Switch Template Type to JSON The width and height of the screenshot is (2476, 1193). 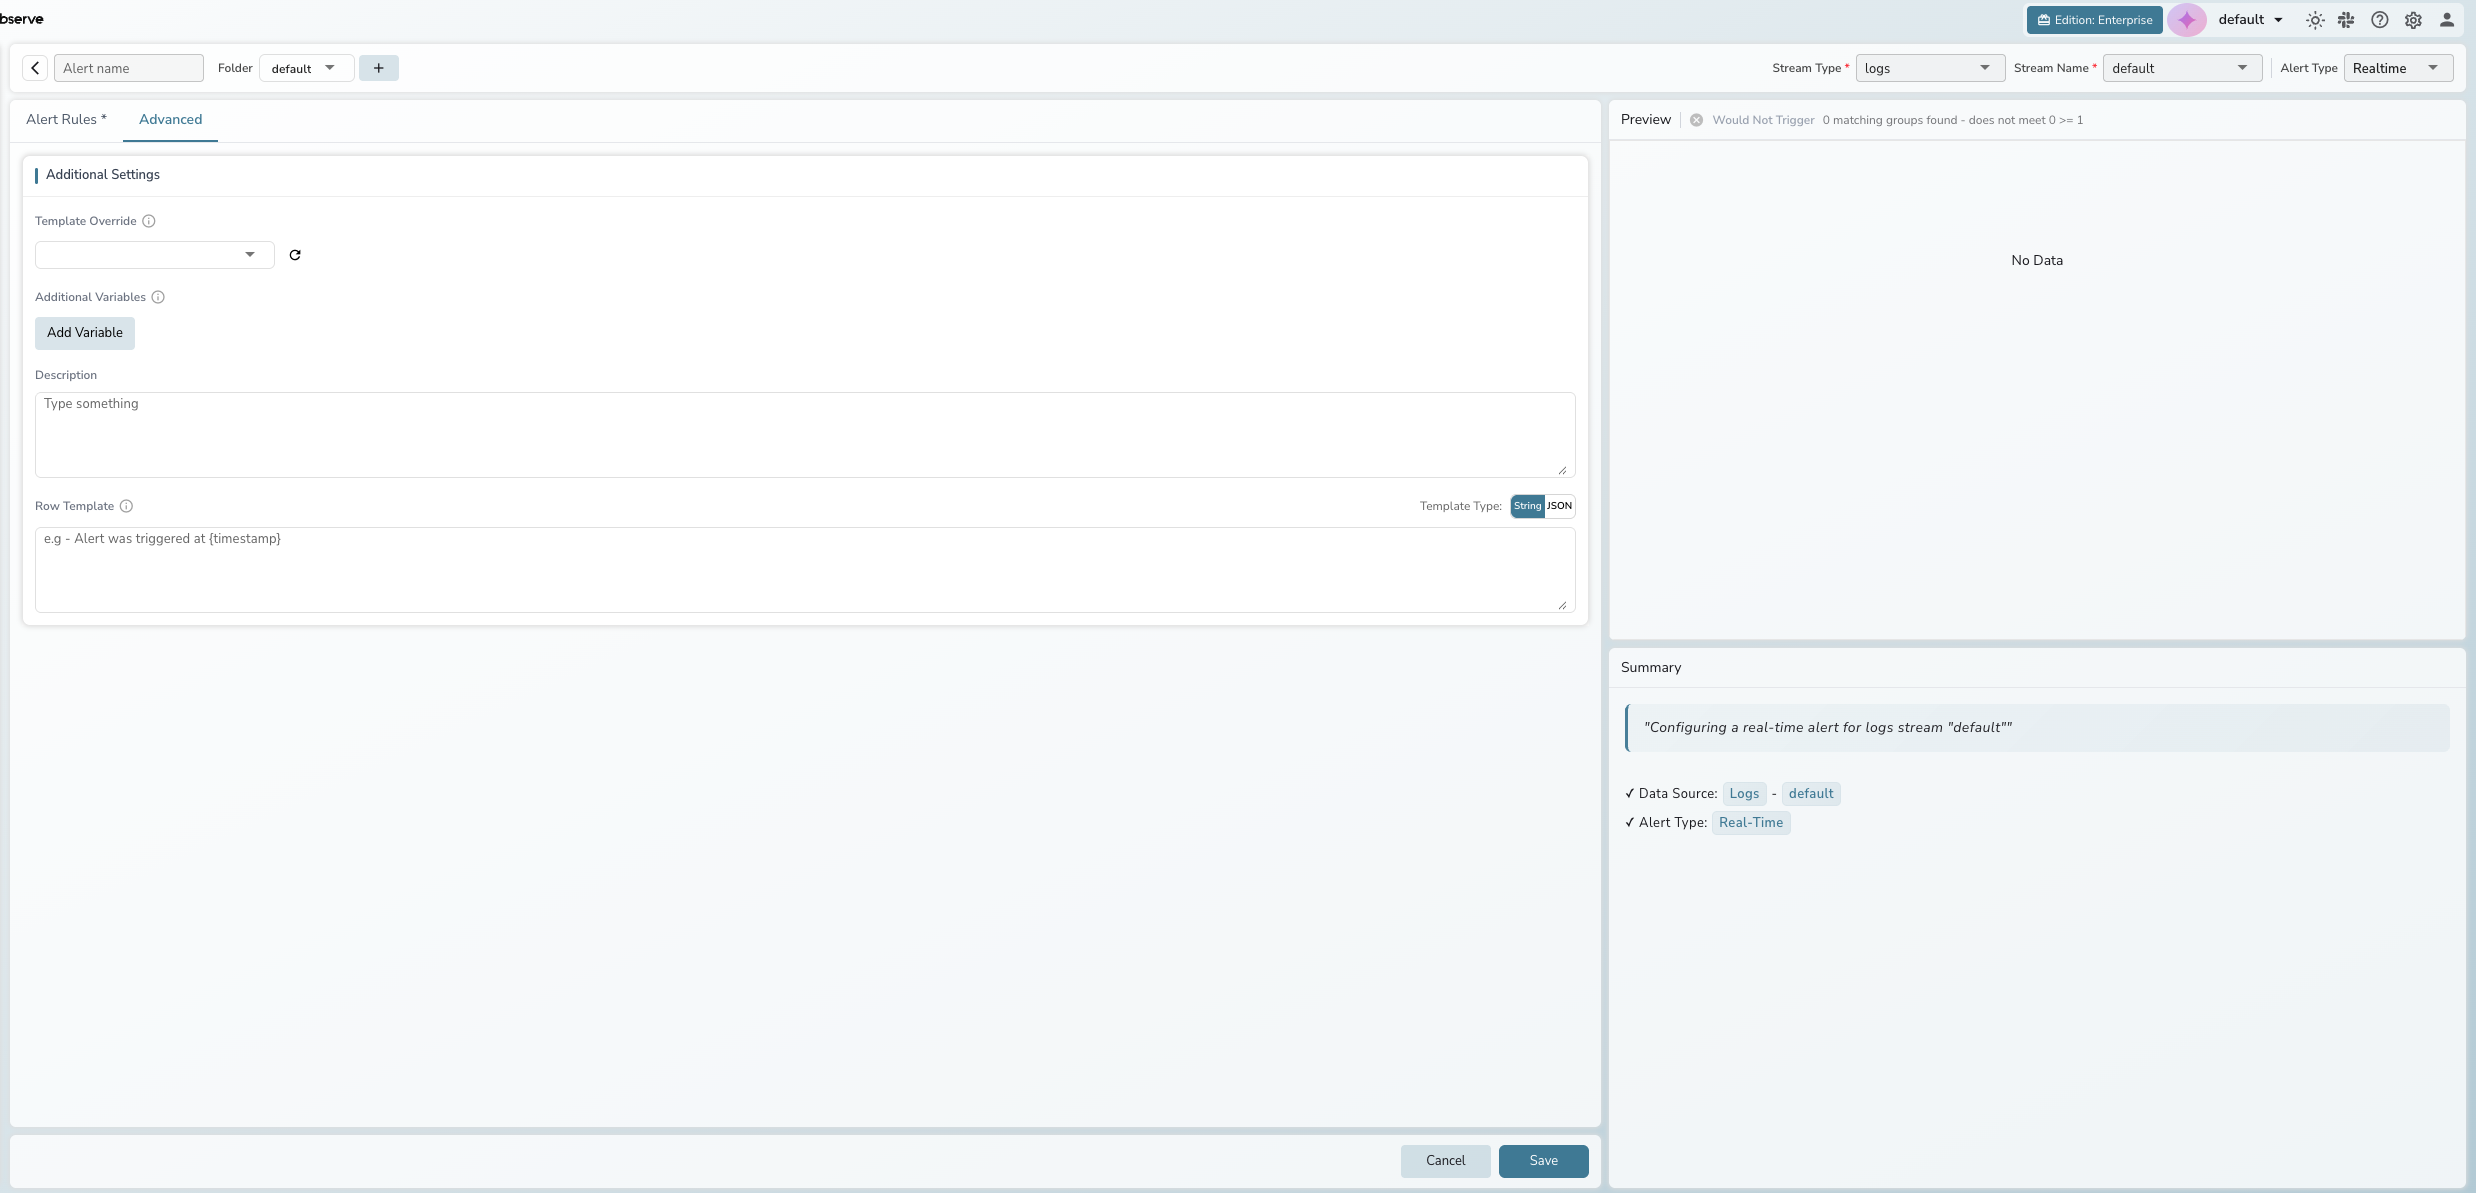pos(1557,506)
